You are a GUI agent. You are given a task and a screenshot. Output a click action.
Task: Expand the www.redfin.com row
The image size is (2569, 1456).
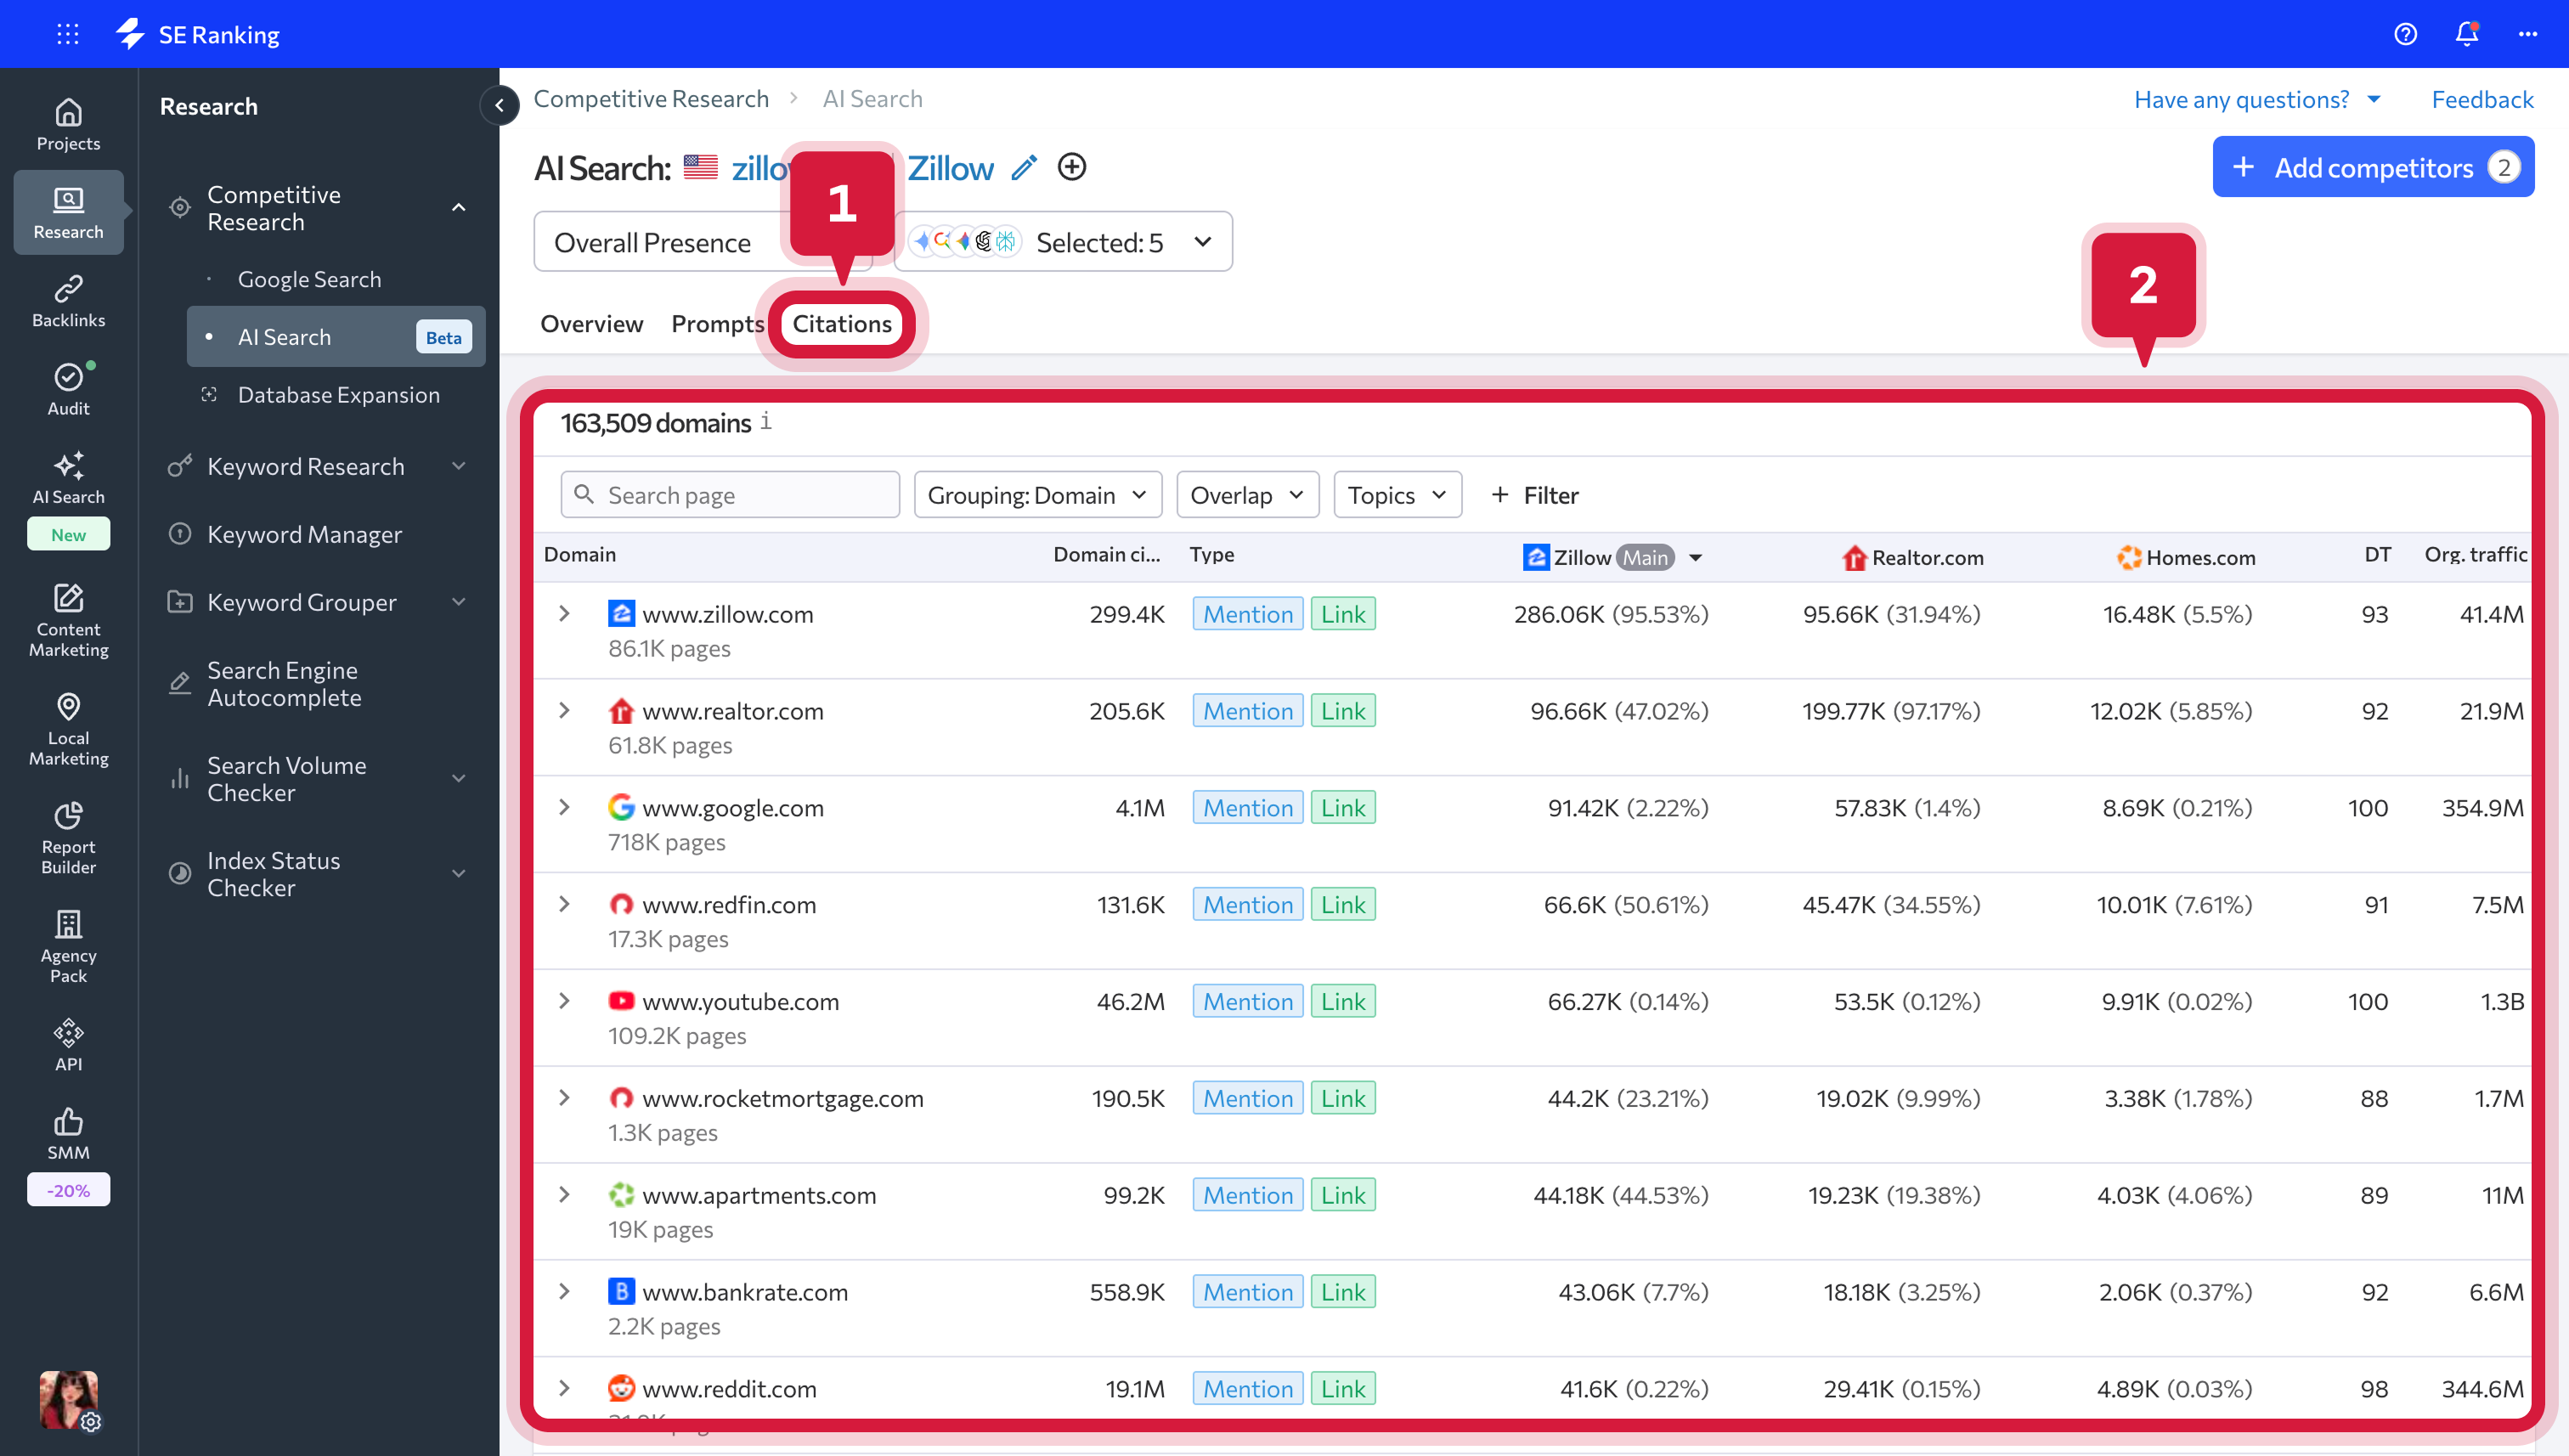coord(564,905)
